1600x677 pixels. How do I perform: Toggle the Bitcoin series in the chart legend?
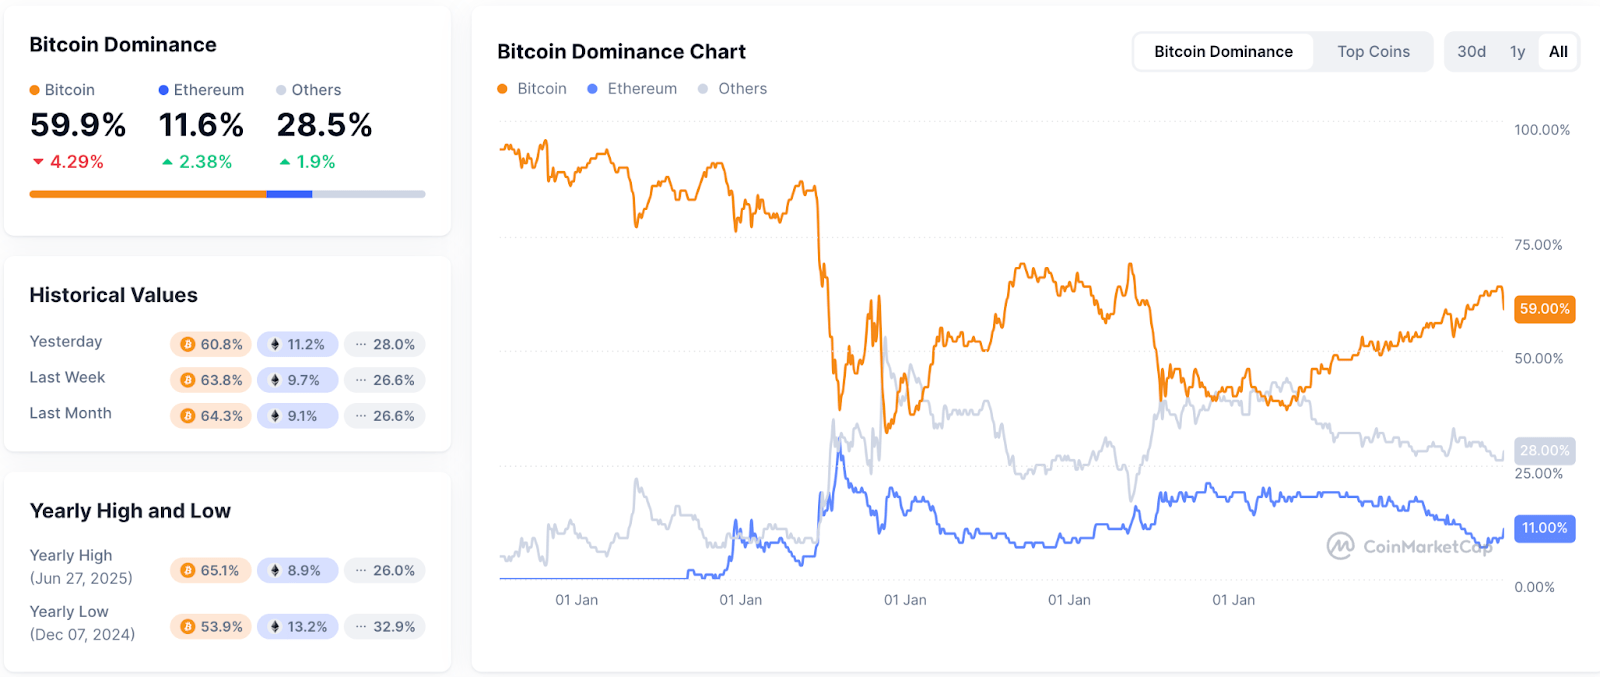[531, 88]
